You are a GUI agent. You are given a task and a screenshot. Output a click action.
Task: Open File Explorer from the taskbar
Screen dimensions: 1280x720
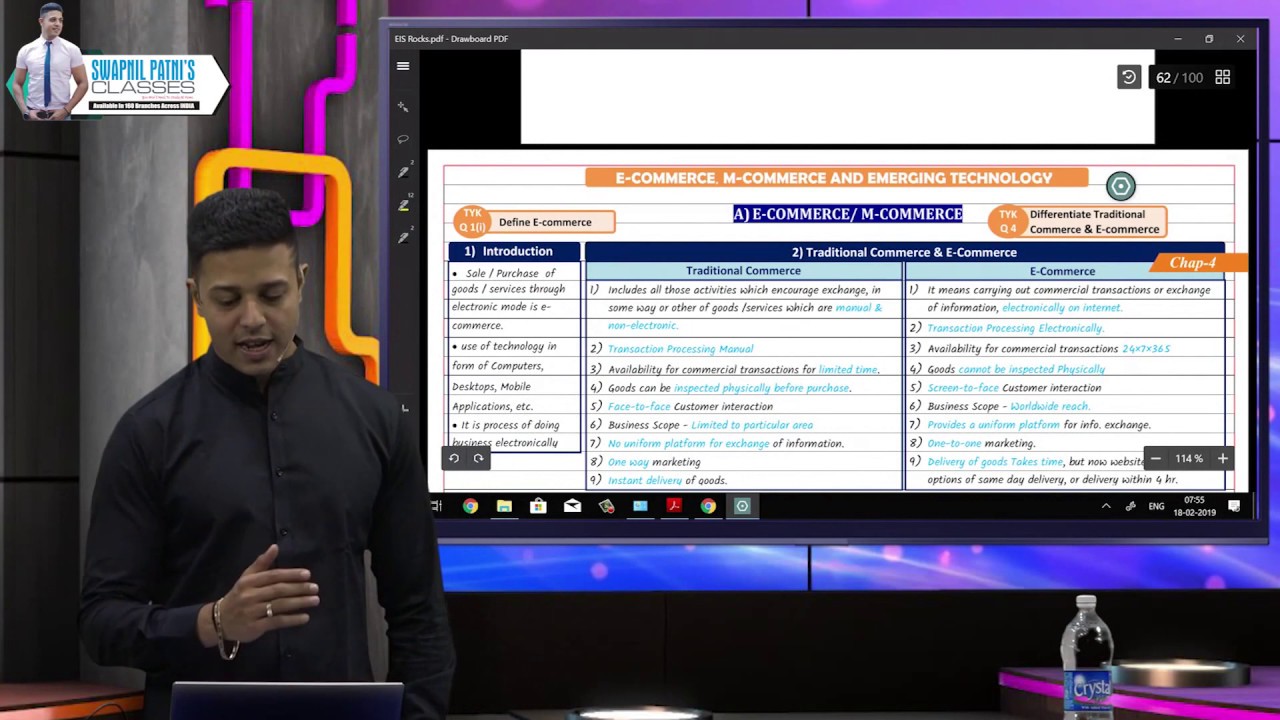point(504,506)
